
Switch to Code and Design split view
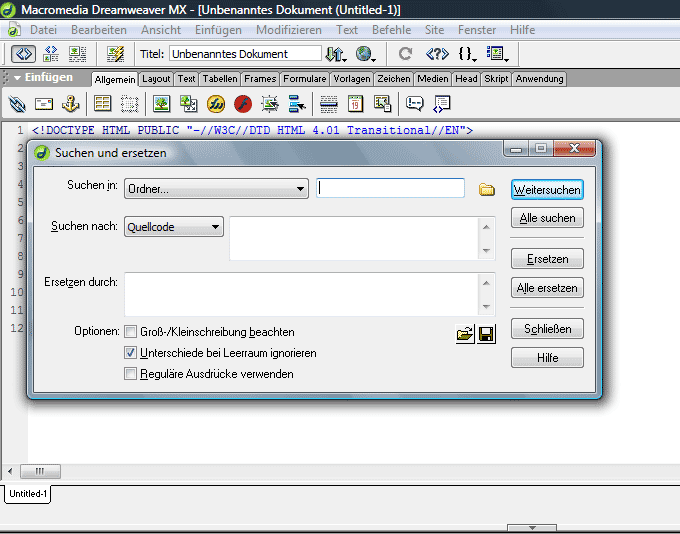[51, 54]
